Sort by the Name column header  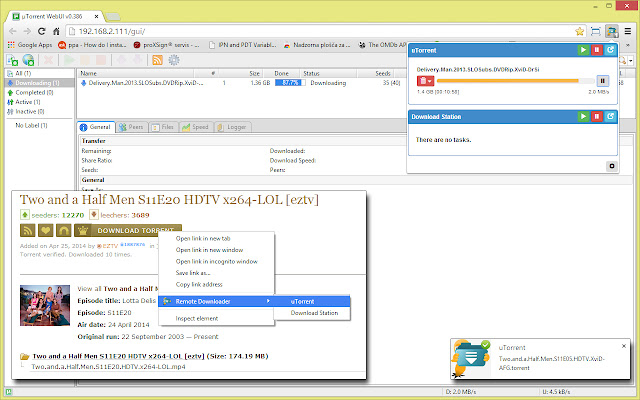click(x=136, y=73)
